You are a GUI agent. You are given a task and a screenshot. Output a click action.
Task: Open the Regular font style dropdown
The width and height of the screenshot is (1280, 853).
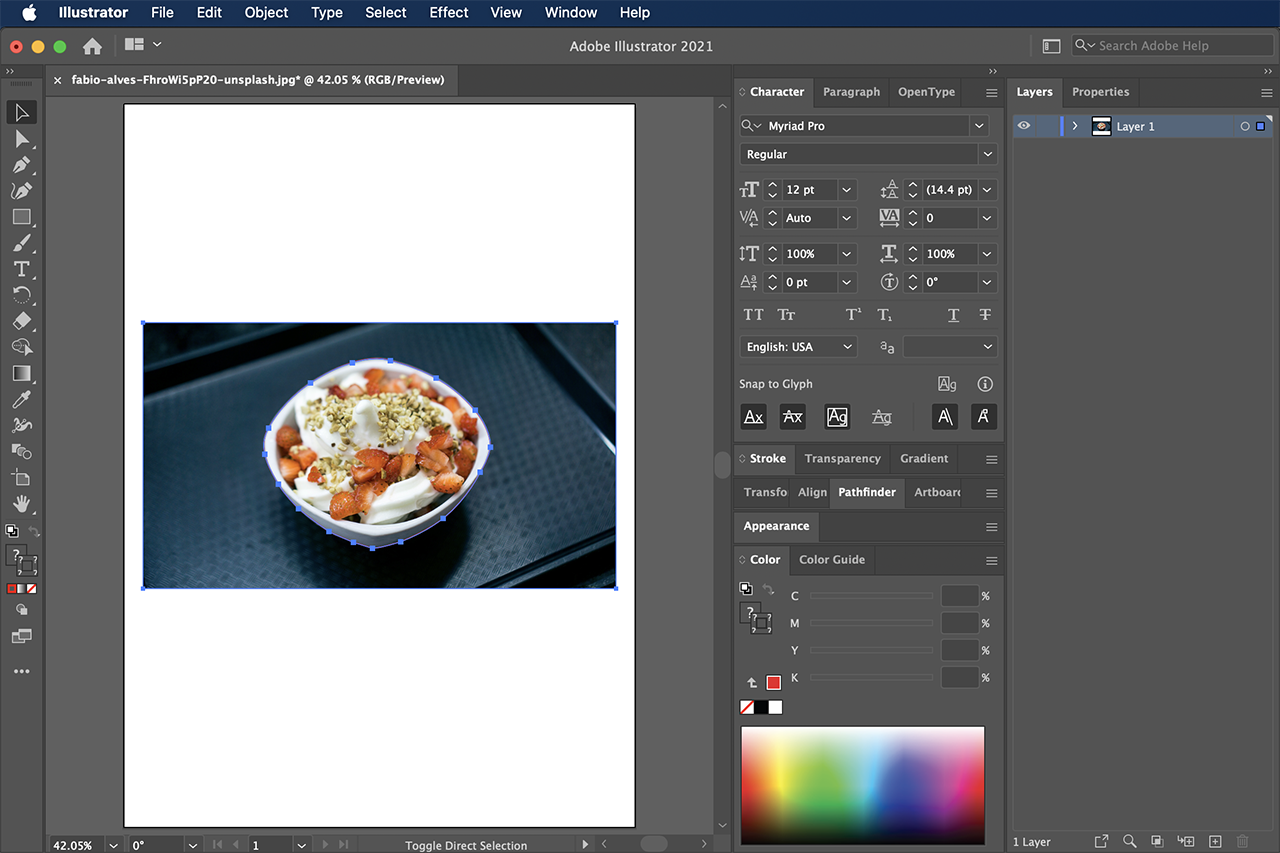[x=988, y=154]
